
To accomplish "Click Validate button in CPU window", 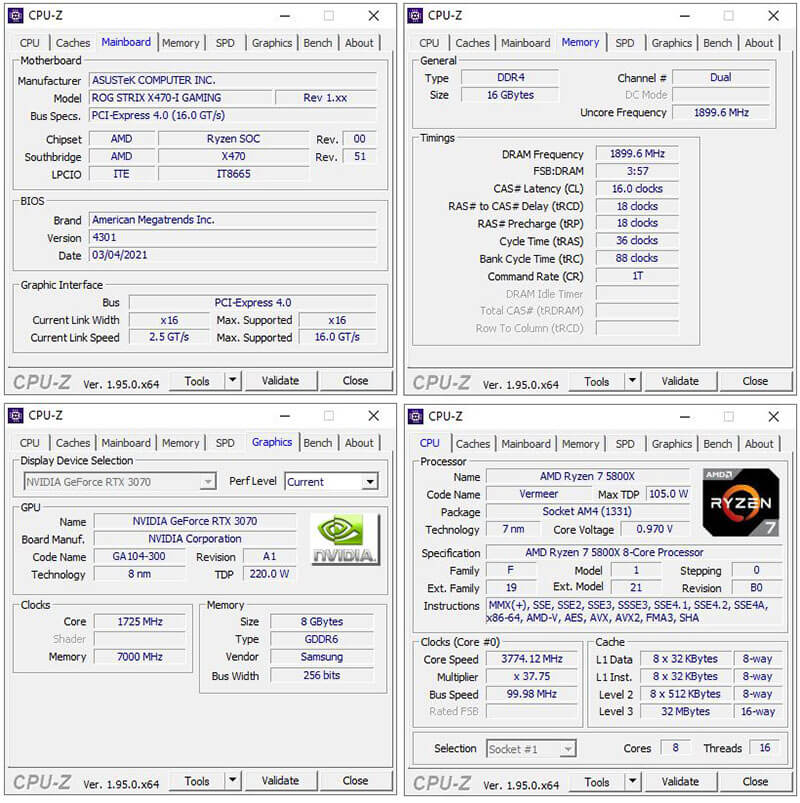I will [680, 781].
